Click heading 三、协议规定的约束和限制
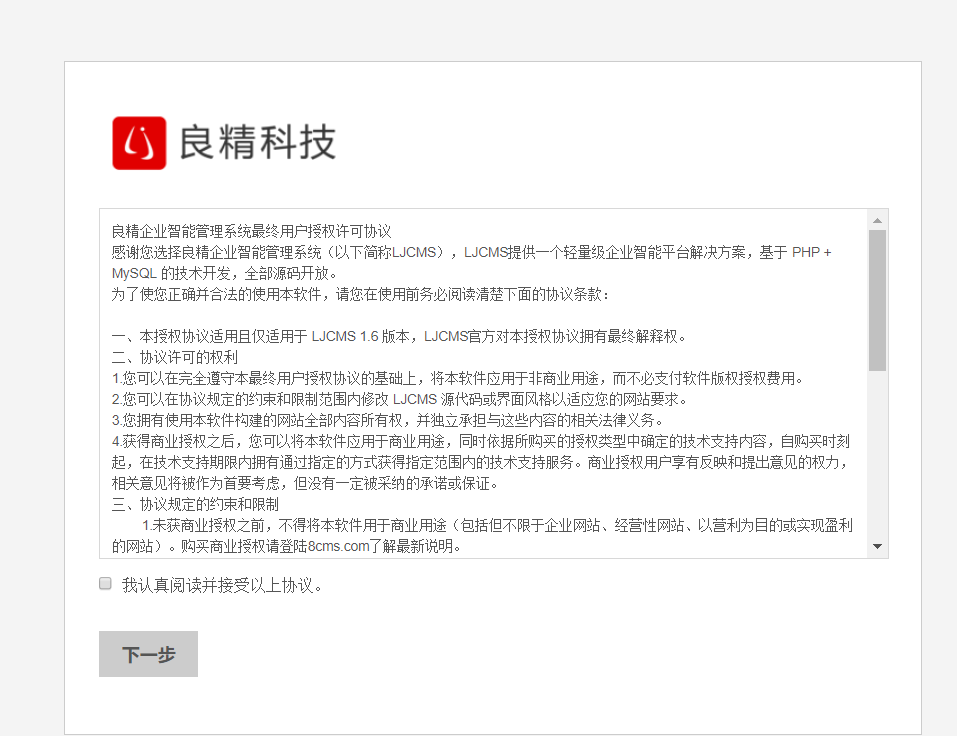The width and height of the screenshot is (957, 736). (195, 504)
